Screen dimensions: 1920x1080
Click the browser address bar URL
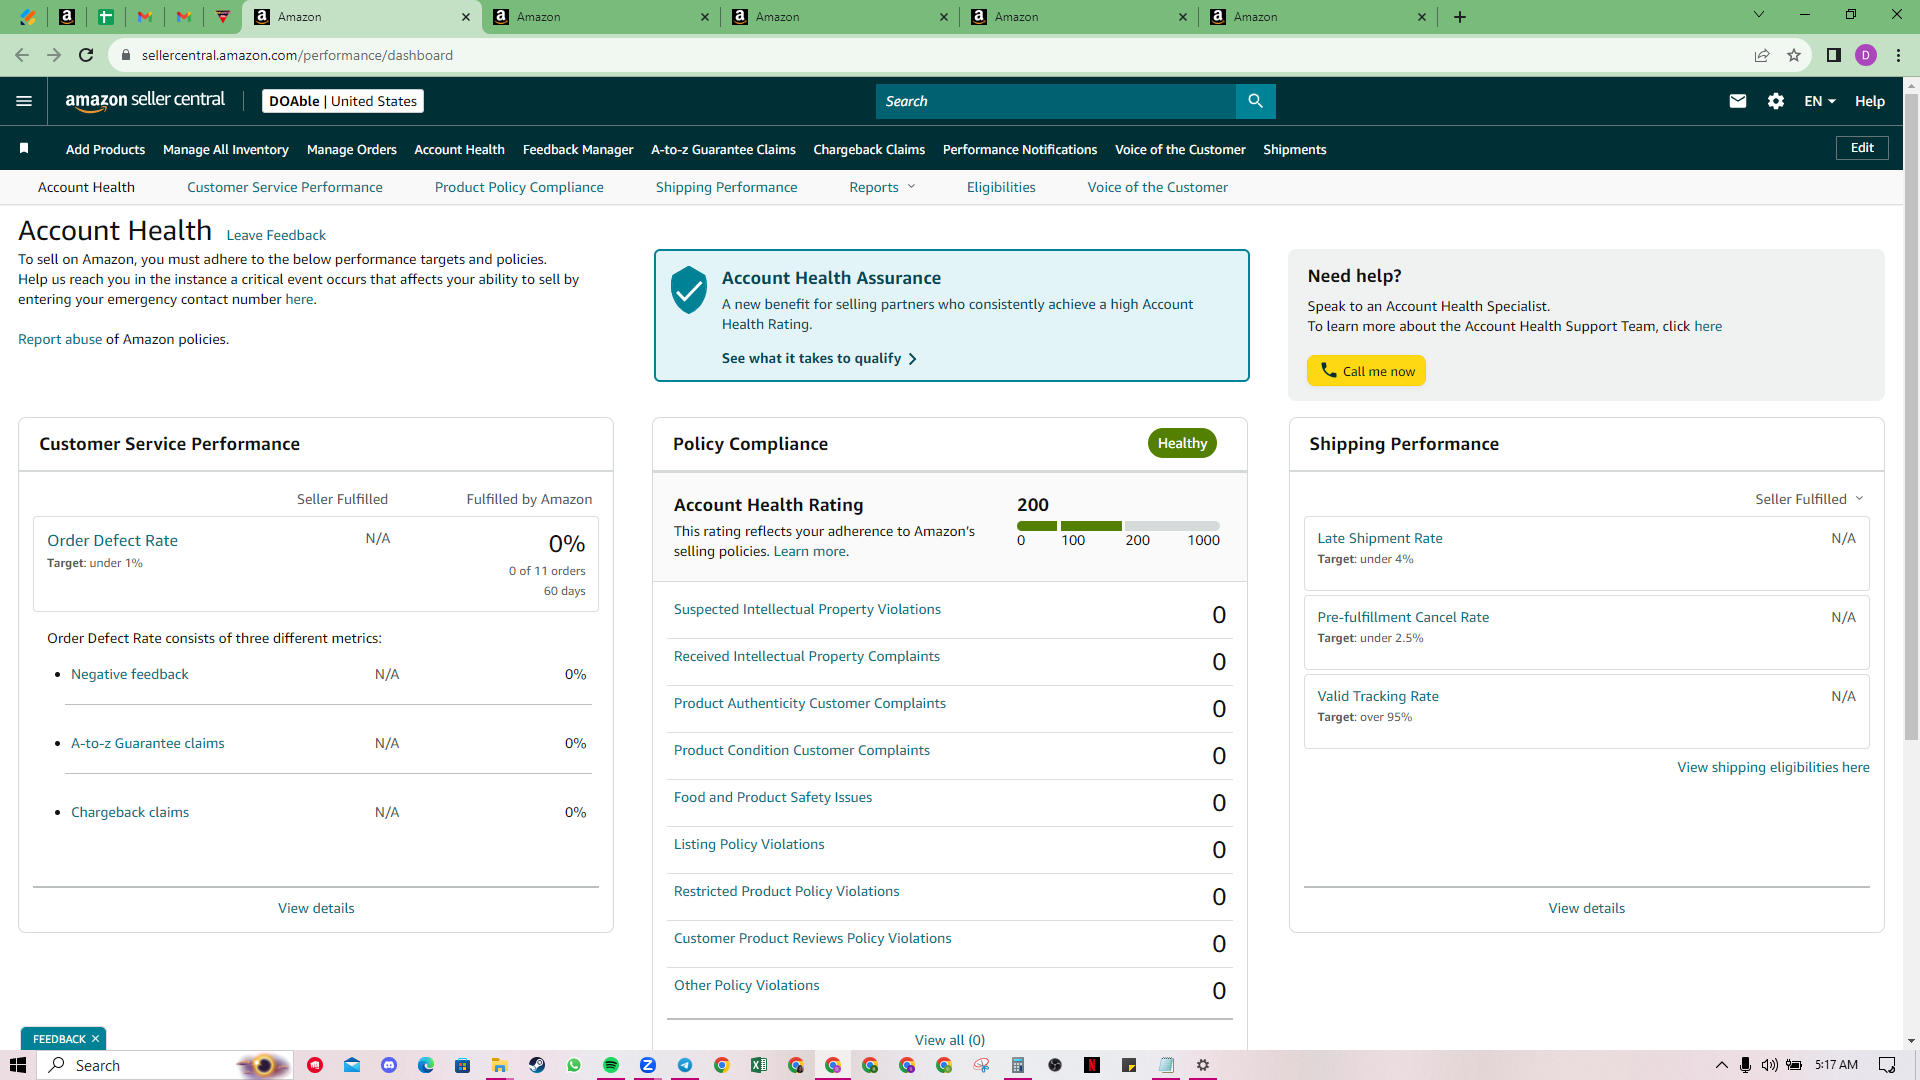pyautogui.click(x=297, y=55)
